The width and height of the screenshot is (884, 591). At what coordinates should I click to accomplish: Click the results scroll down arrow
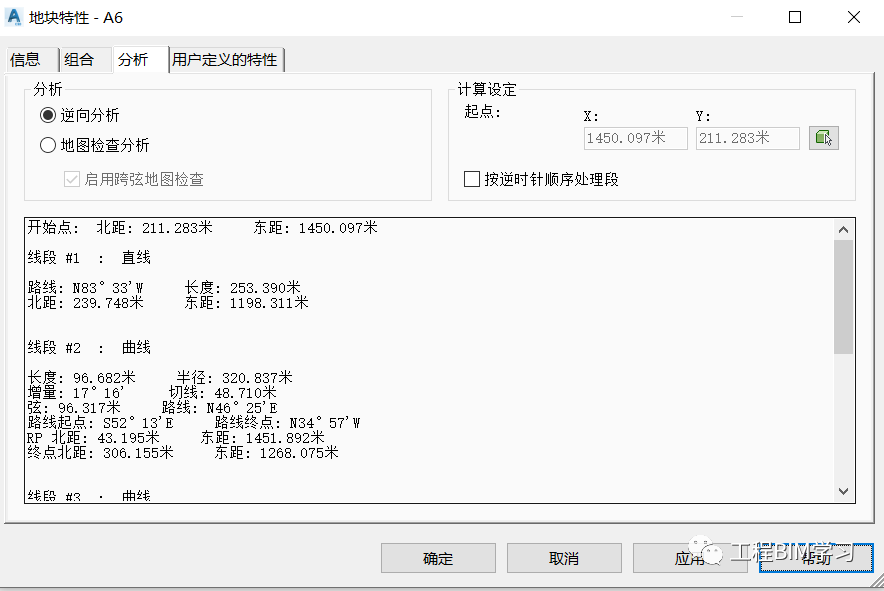pyautogui.click(x=843, y=492)
